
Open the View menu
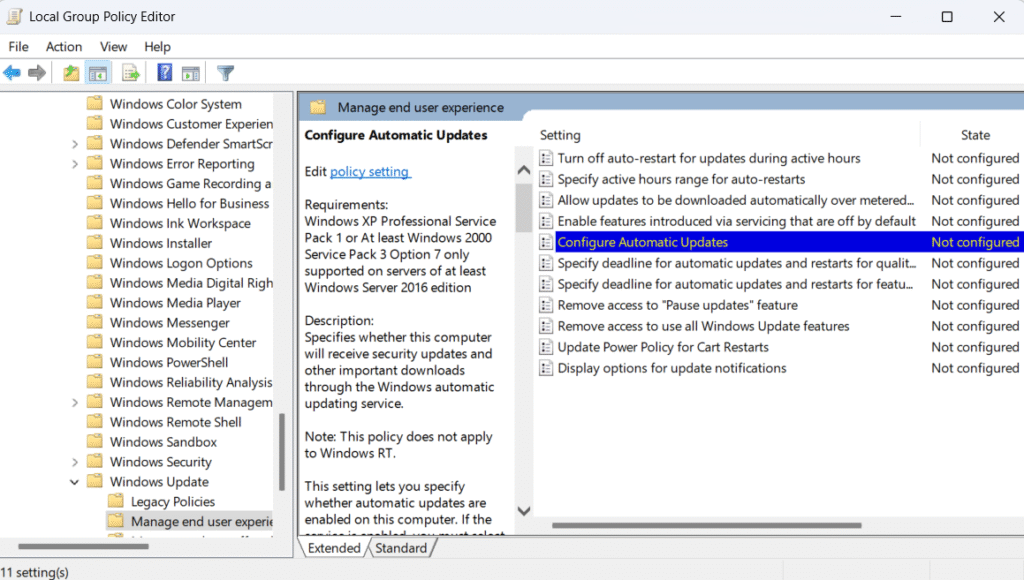point(113,46)
